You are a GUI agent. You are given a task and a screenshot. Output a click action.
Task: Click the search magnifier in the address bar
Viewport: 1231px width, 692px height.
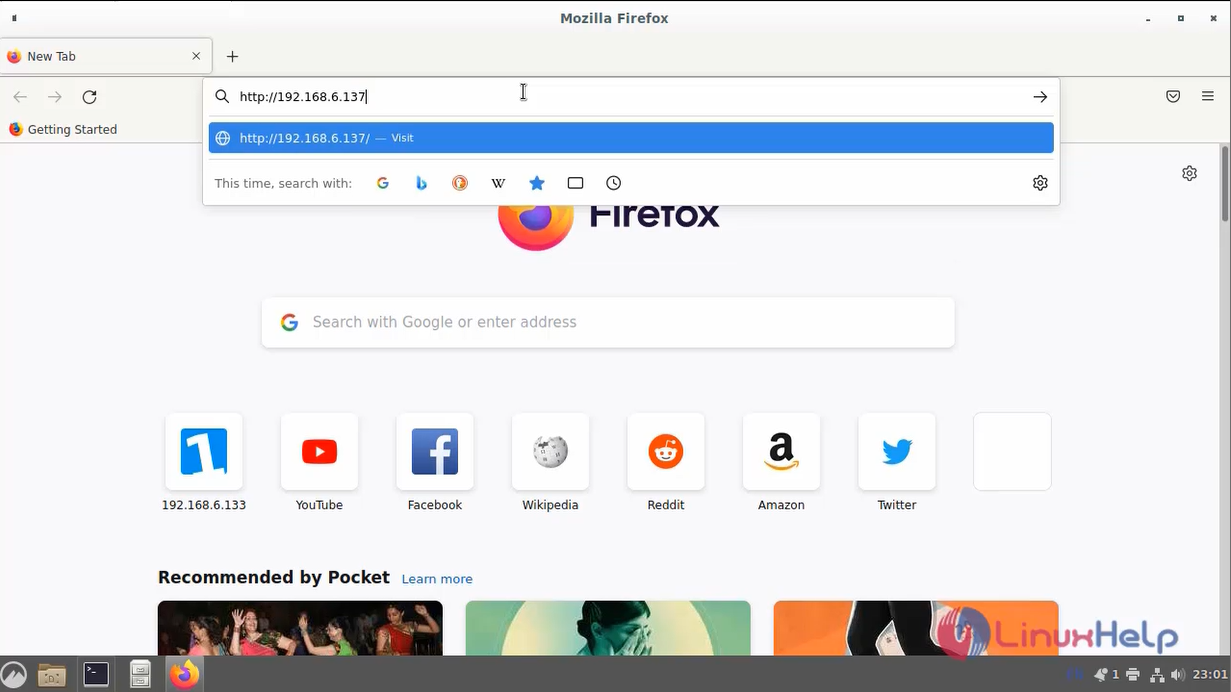pyautogui.click(x=222, y=97)
